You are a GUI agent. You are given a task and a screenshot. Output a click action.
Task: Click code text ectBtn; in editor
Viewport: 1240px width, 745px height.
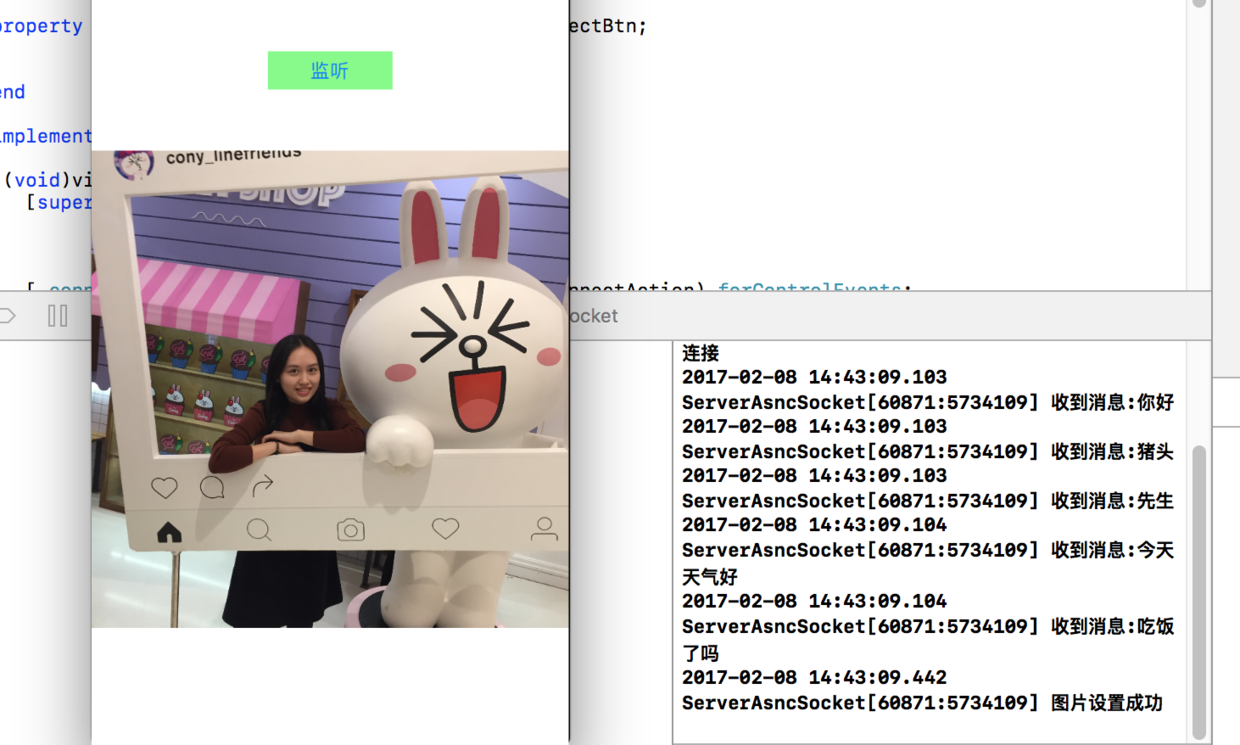(609, 26)
